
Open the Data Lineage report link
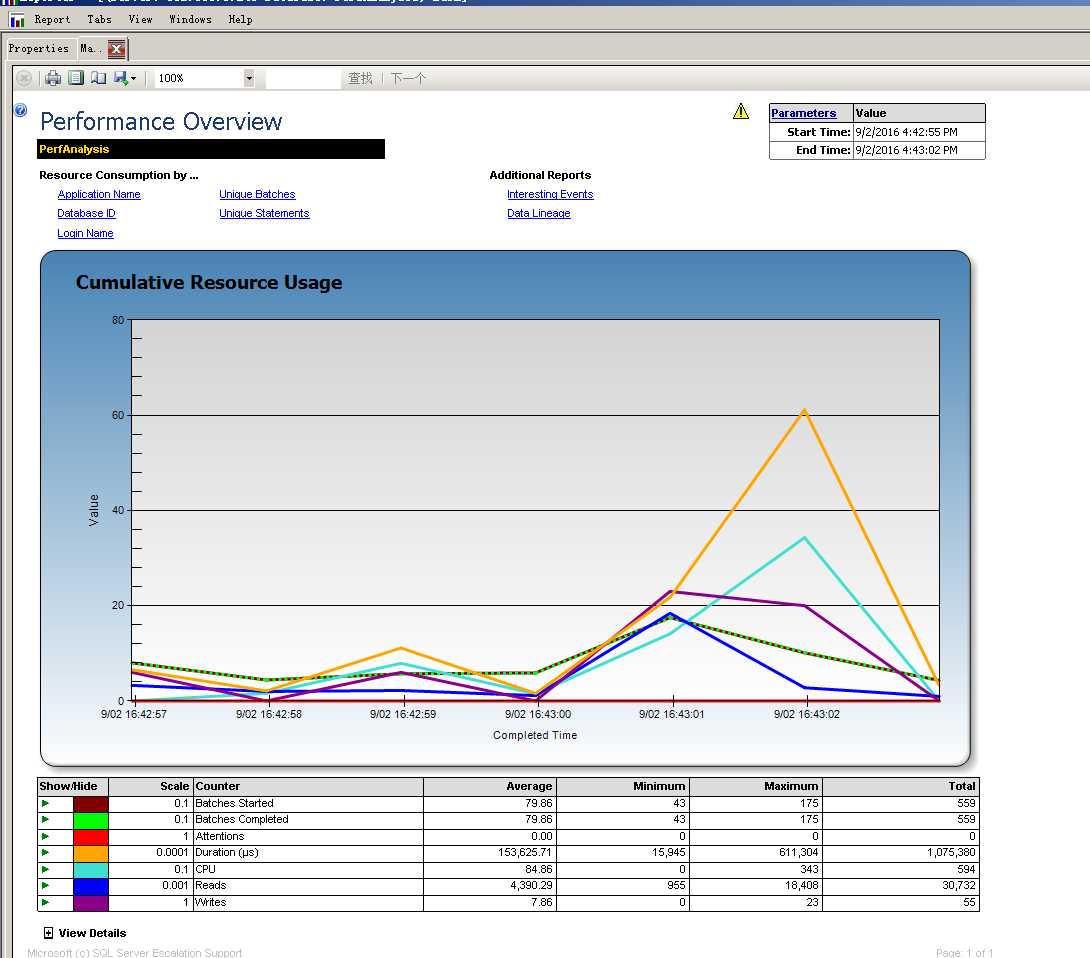[539, 213]
